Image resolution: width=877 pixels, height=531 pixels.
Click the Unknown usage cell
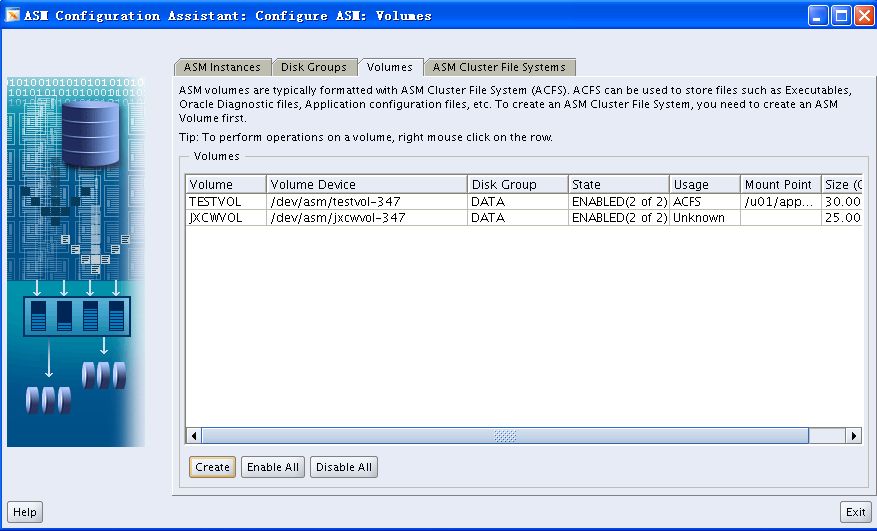[705, 218]
